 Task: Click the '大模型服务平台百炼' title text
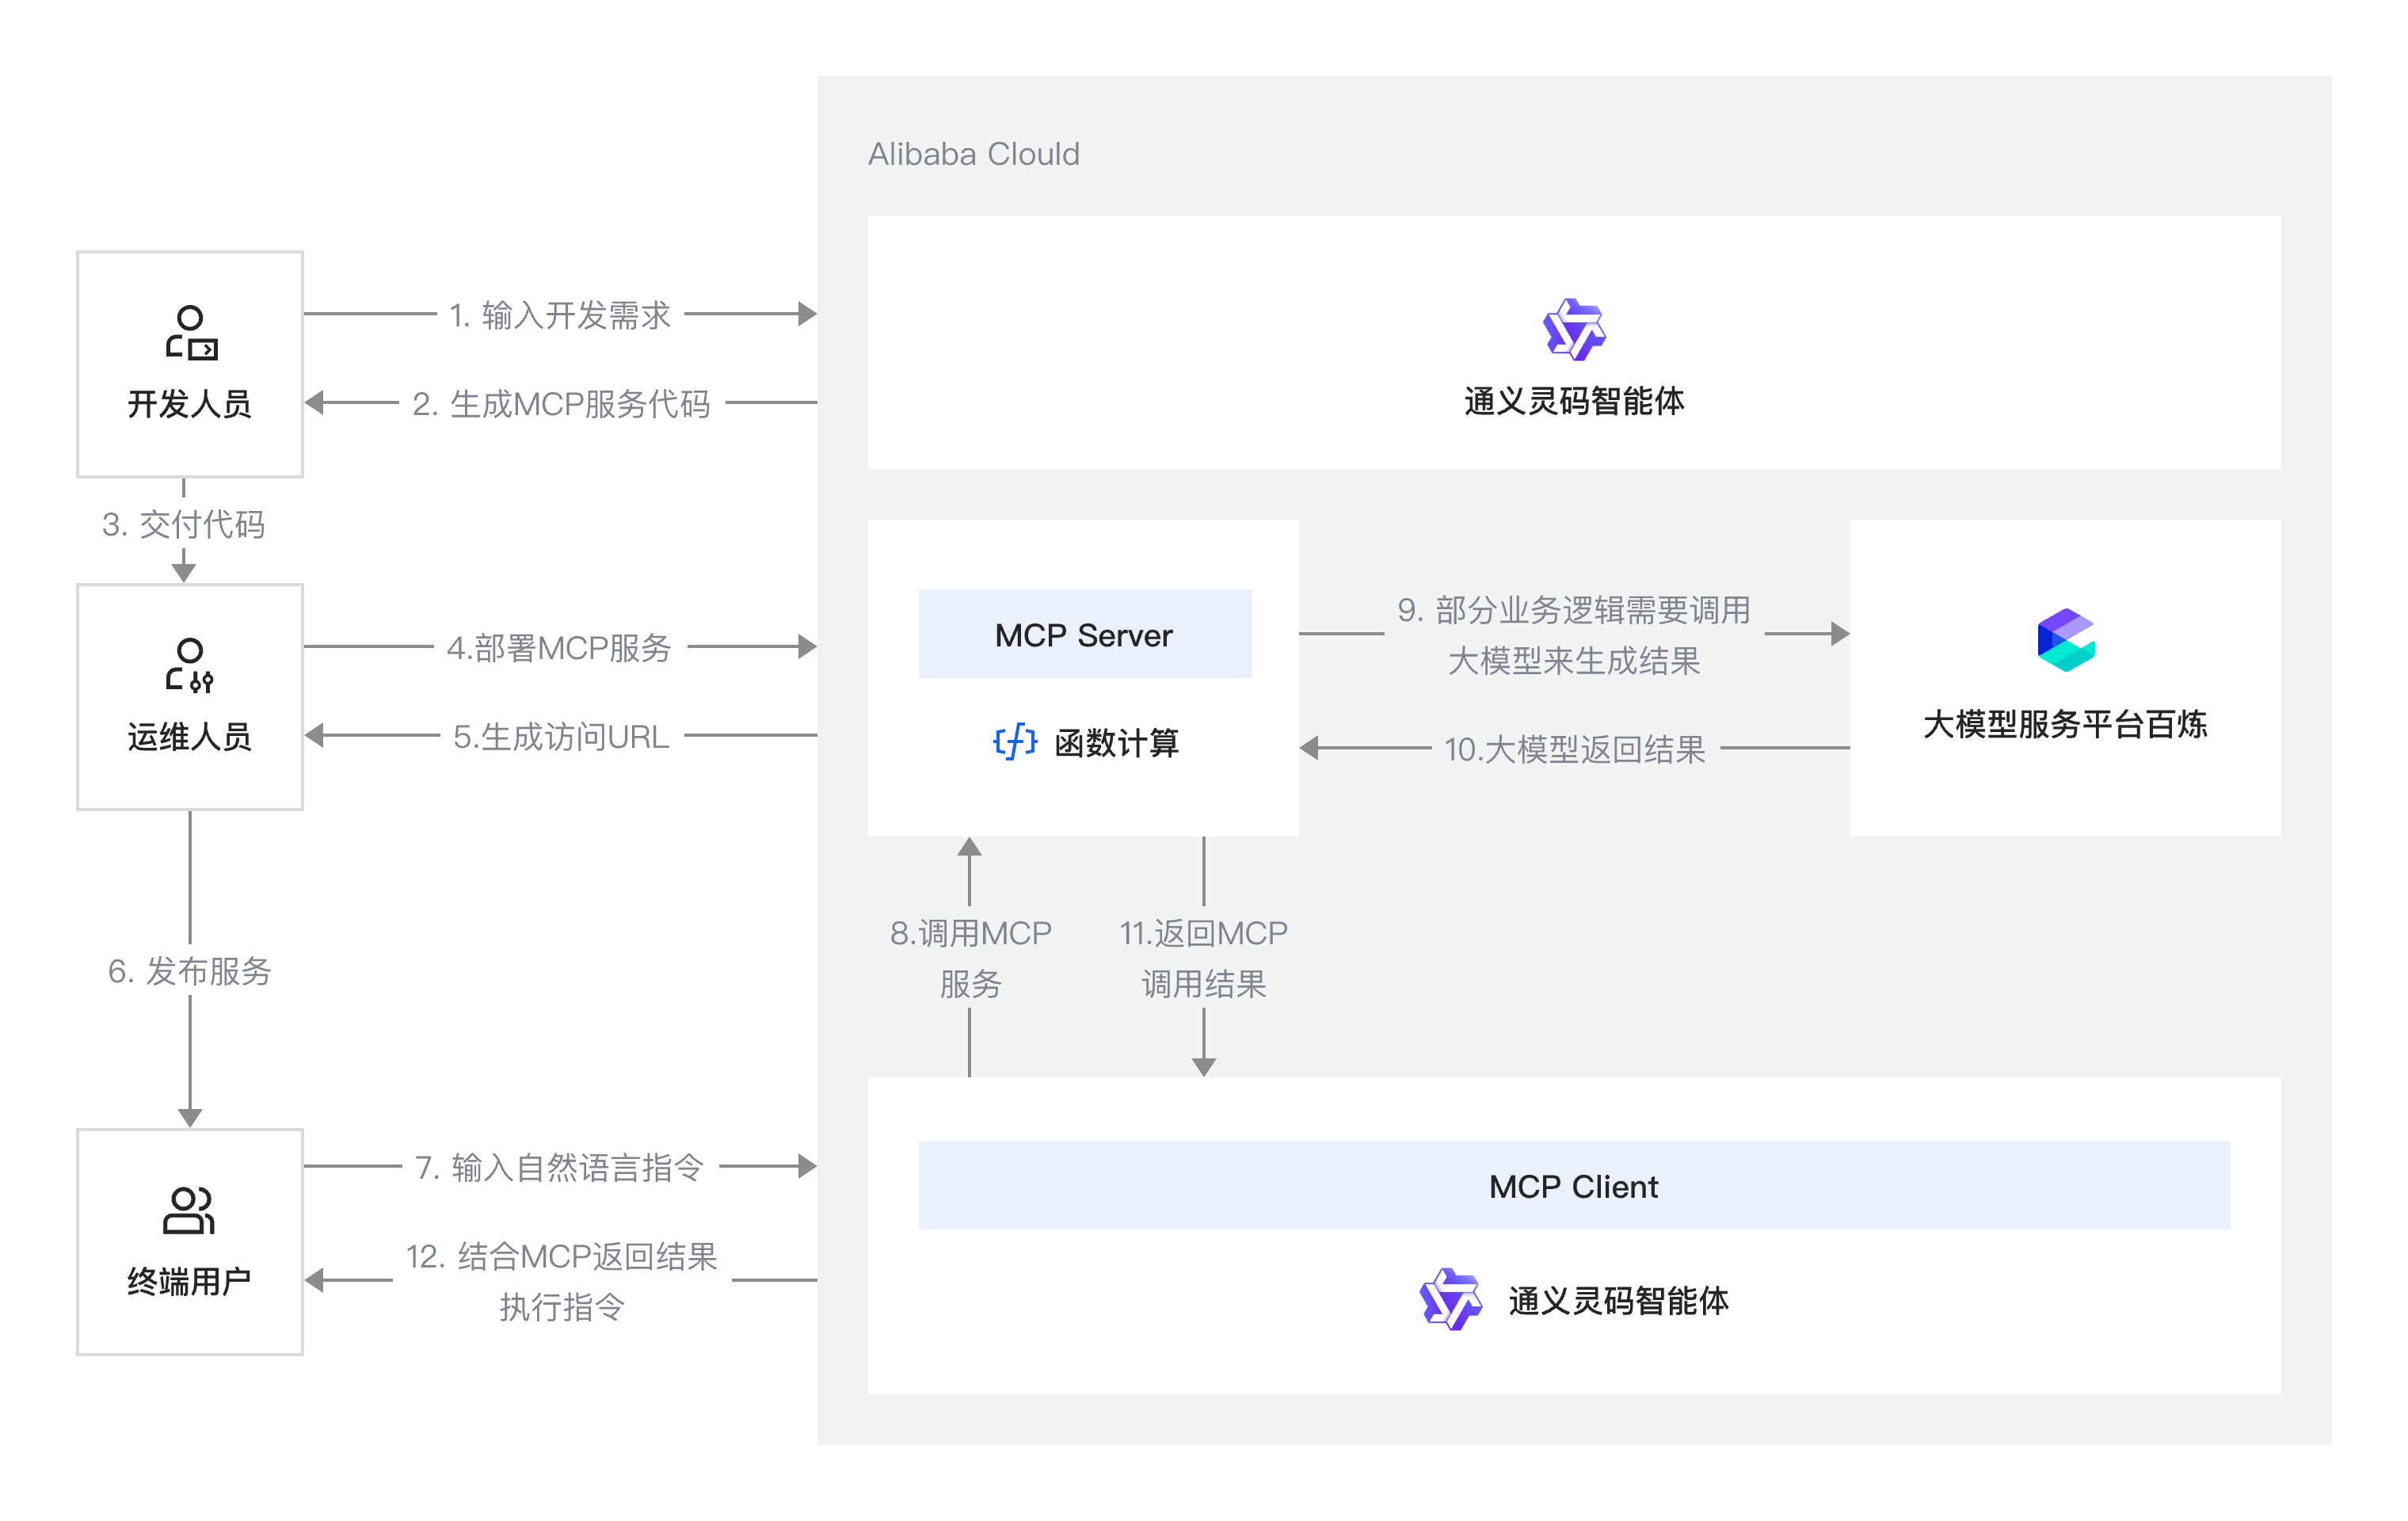2064,723
